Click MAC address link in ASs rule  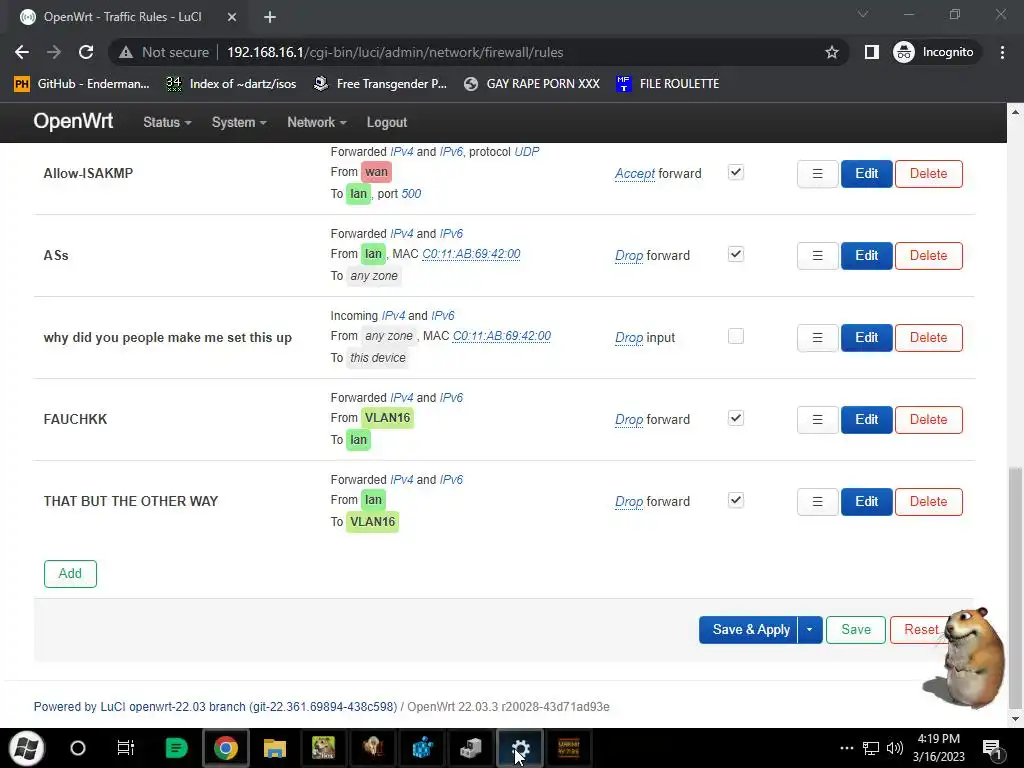coord(471,254)
